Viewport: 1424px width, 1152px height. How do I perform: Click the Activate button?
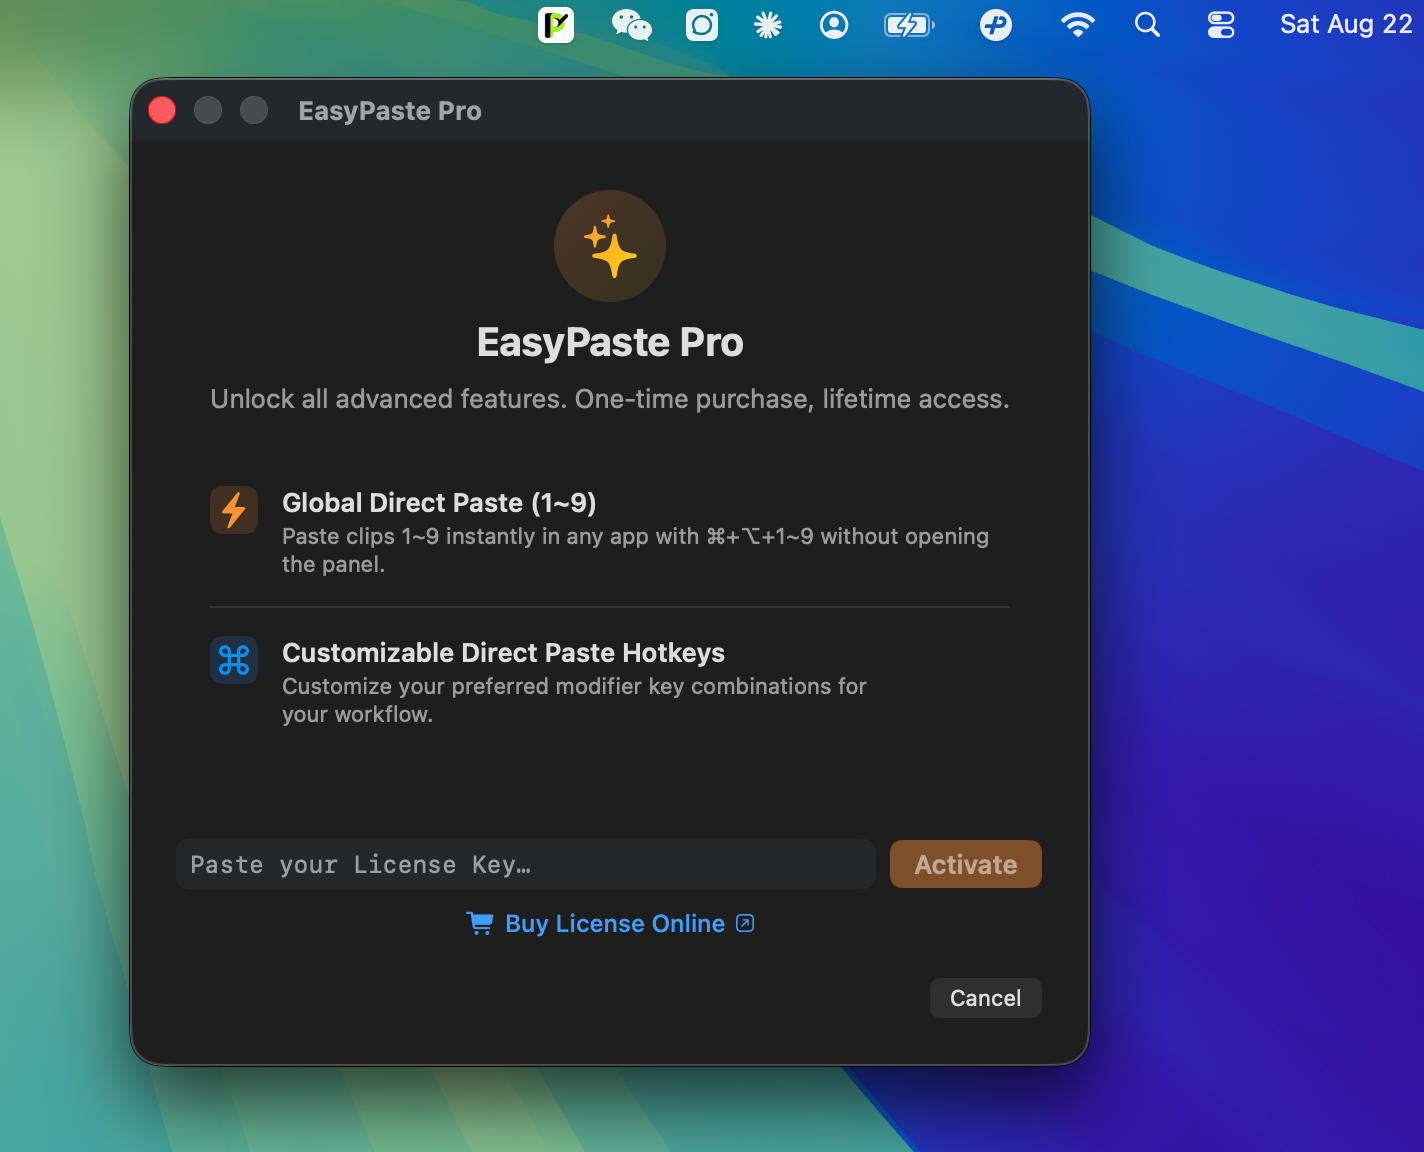(966, 864)
